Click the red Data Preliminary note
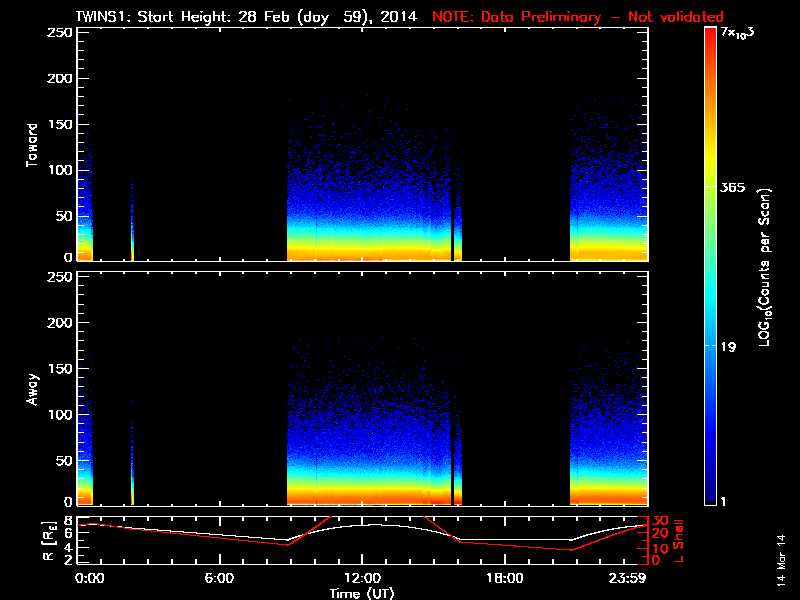The image size is (800, 600). [577, 16]
